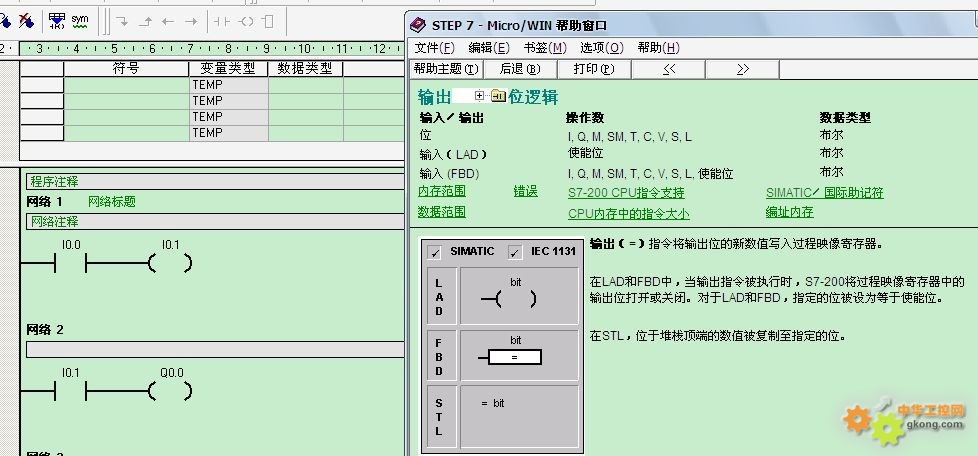Click the FBD output box diagram
Screen dimensions: 978x456
click(x=519, y=355)
